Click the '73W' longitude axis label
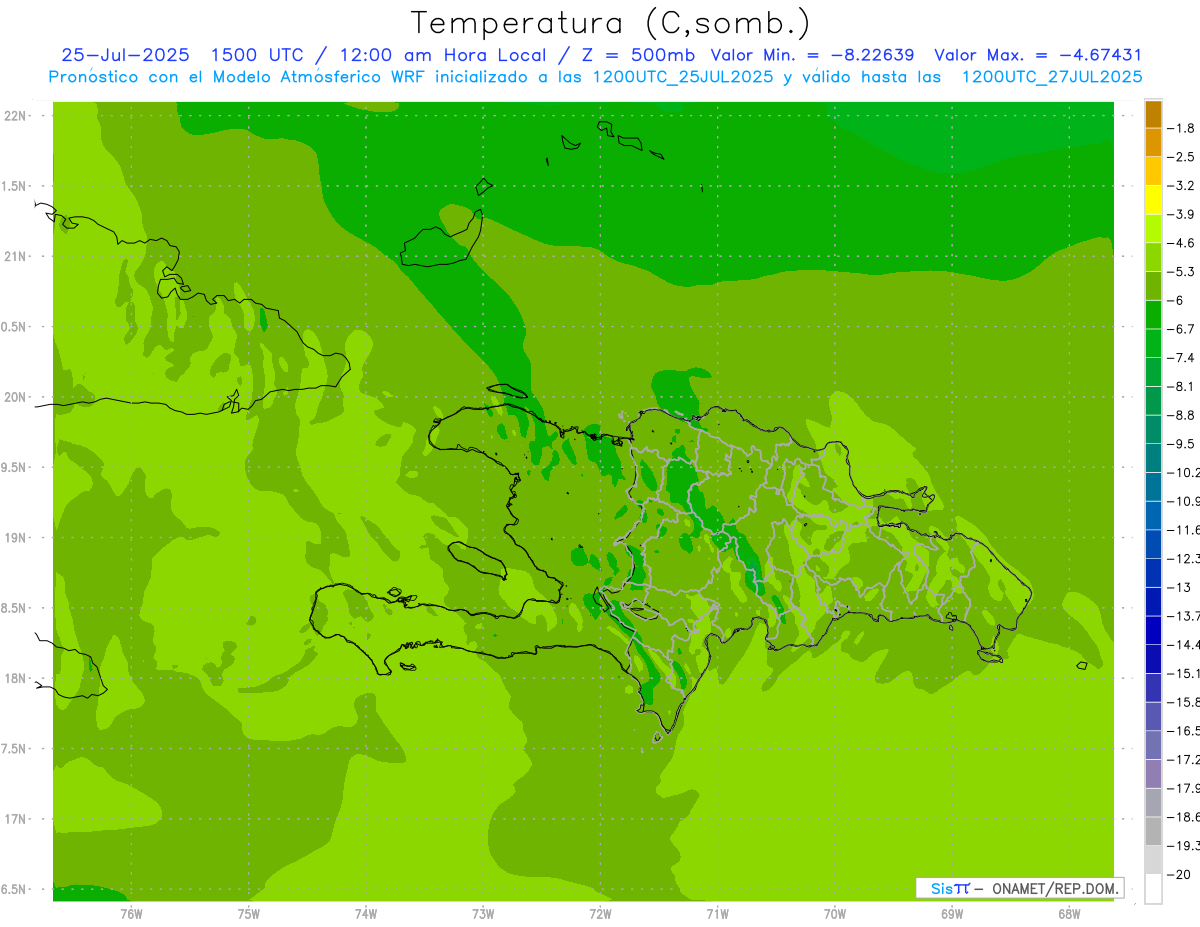Viewport: 1200px width, 927px height. (483, 913)
